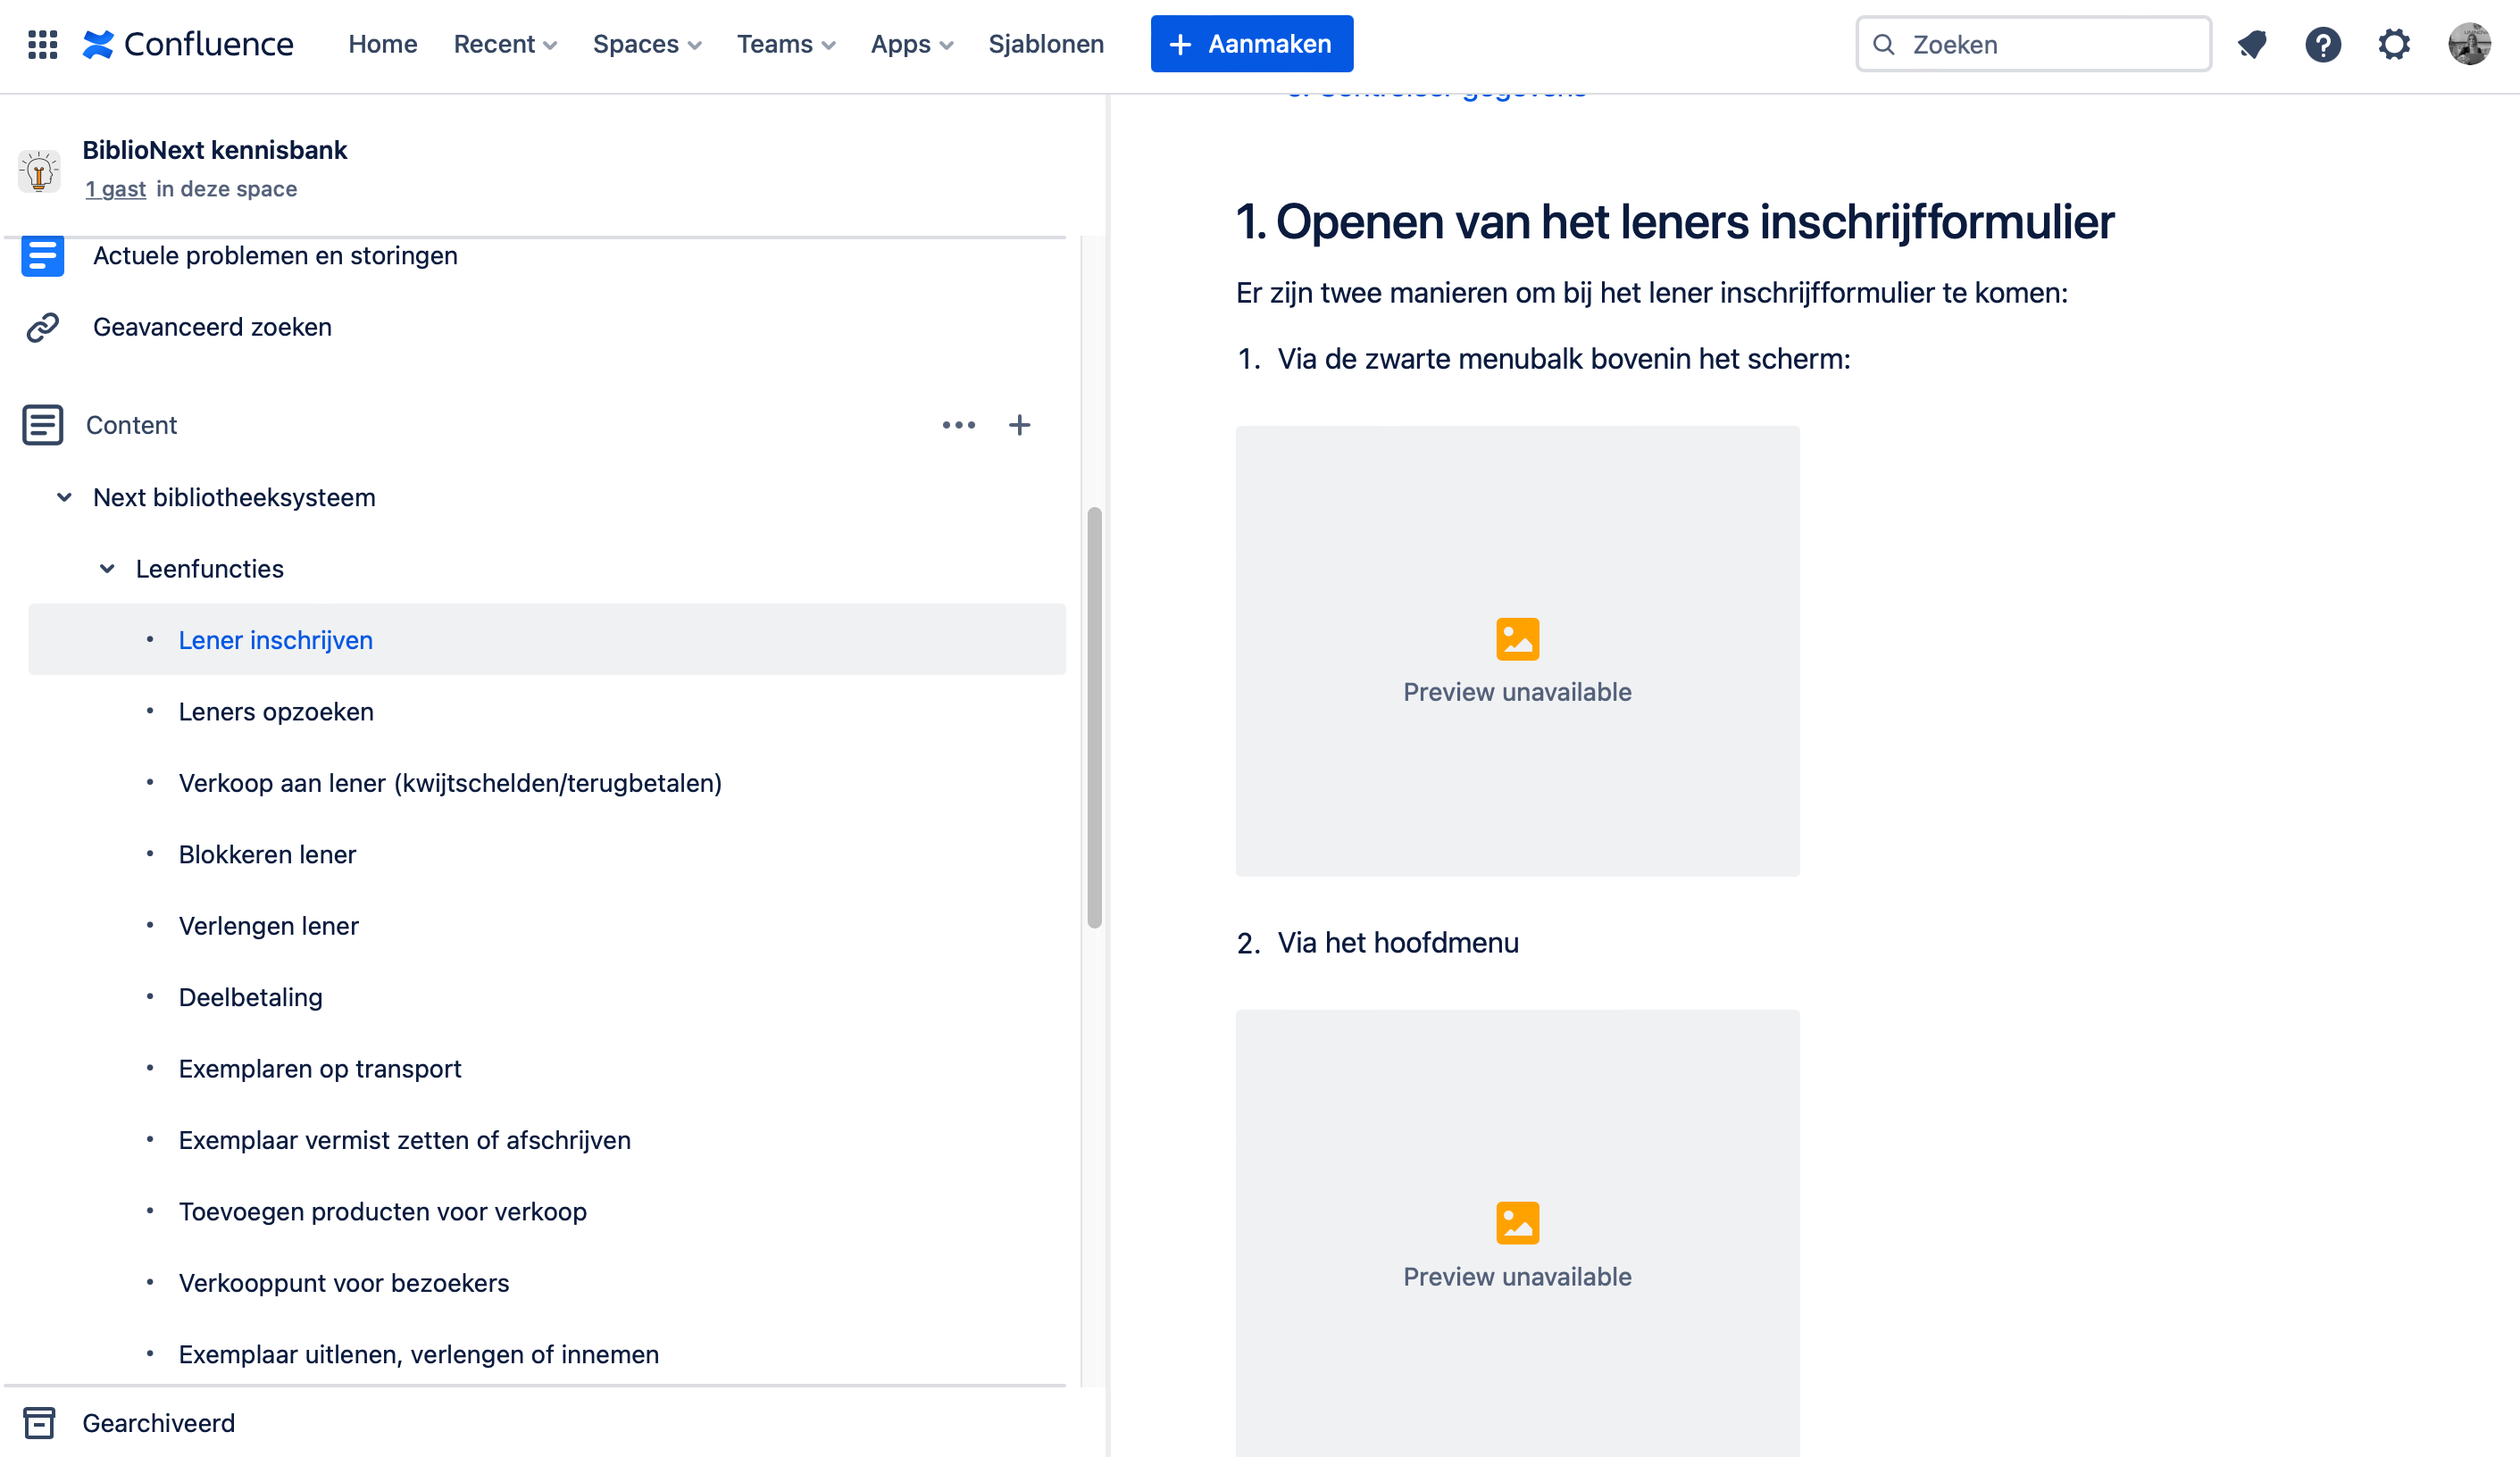Open Toevoegen producten voor verkoop page

382,1212
